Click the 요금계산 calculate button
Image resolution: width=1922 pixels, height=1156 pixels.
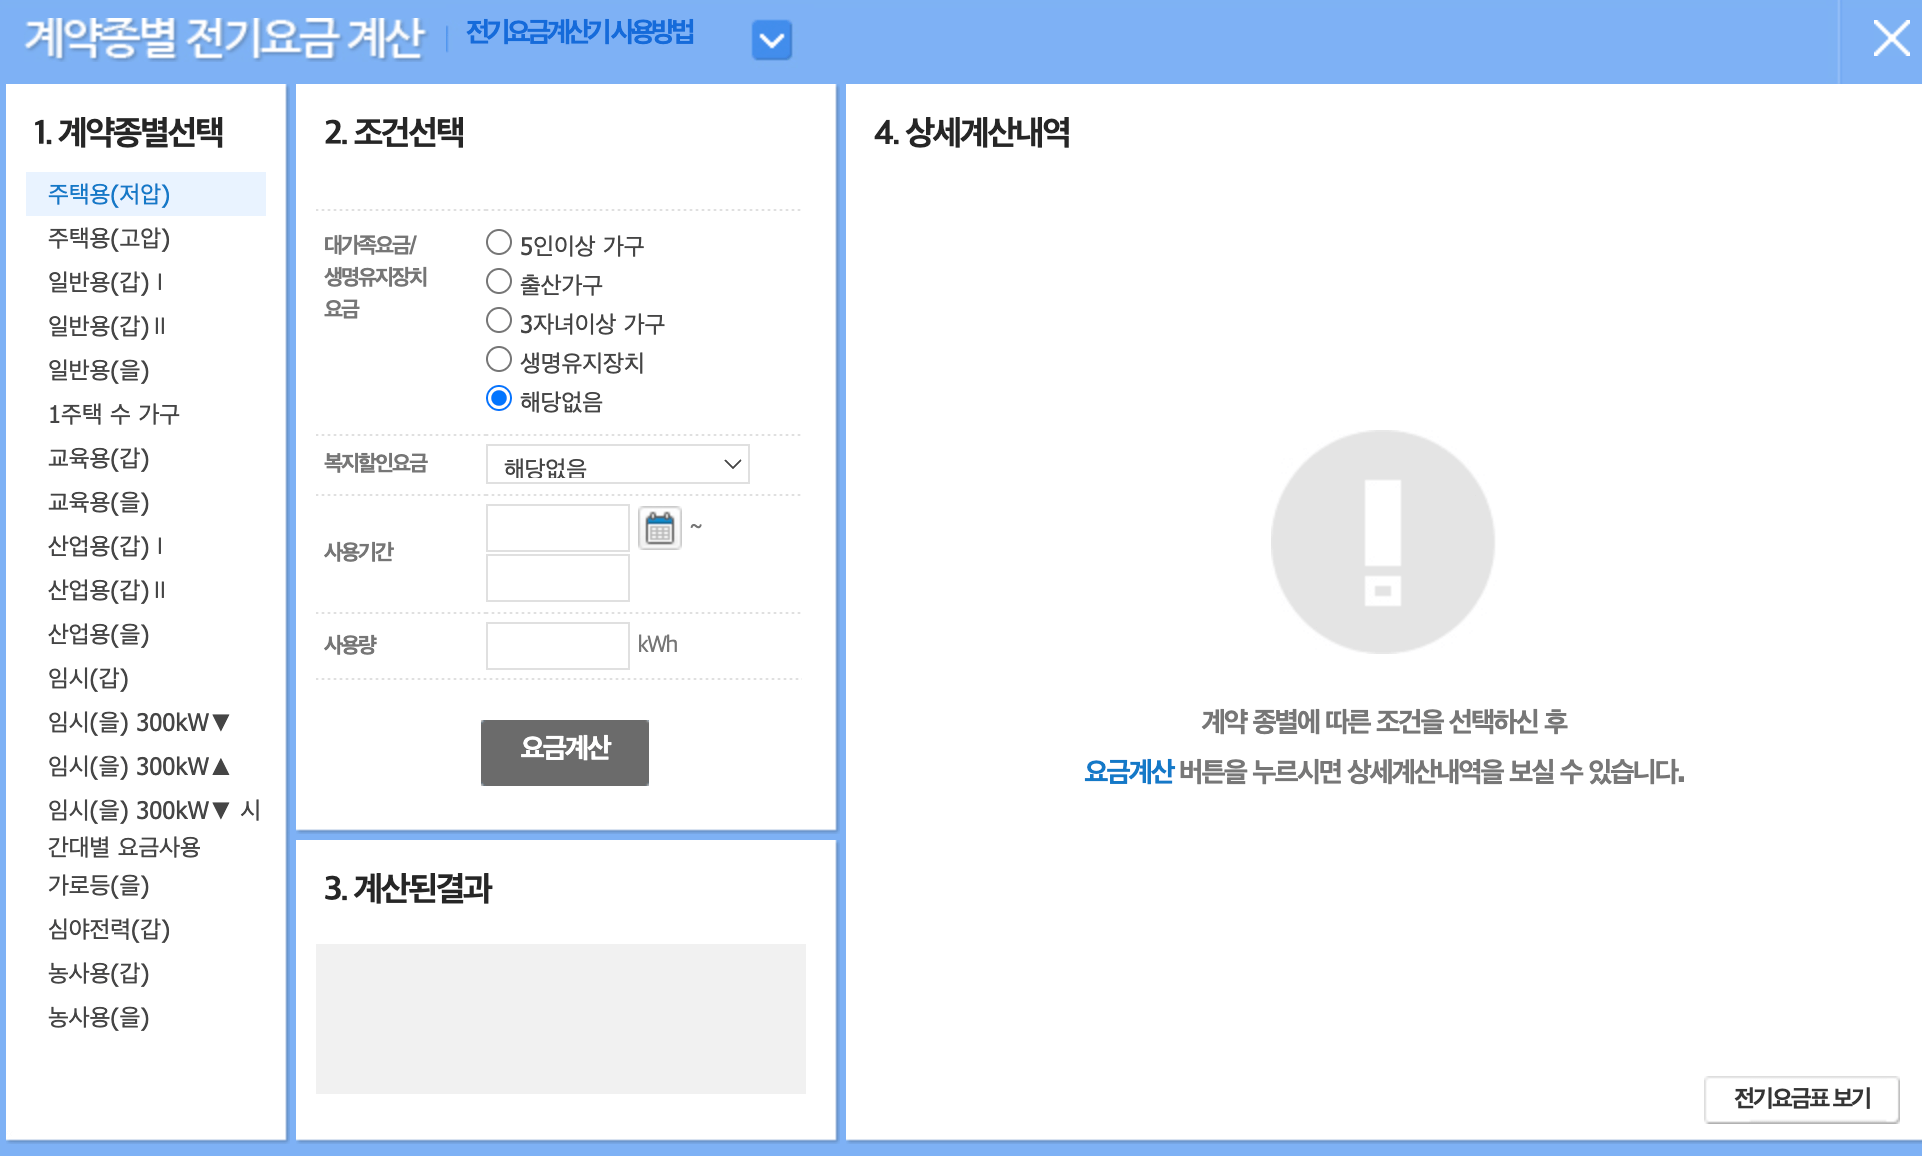coord(564,752)
